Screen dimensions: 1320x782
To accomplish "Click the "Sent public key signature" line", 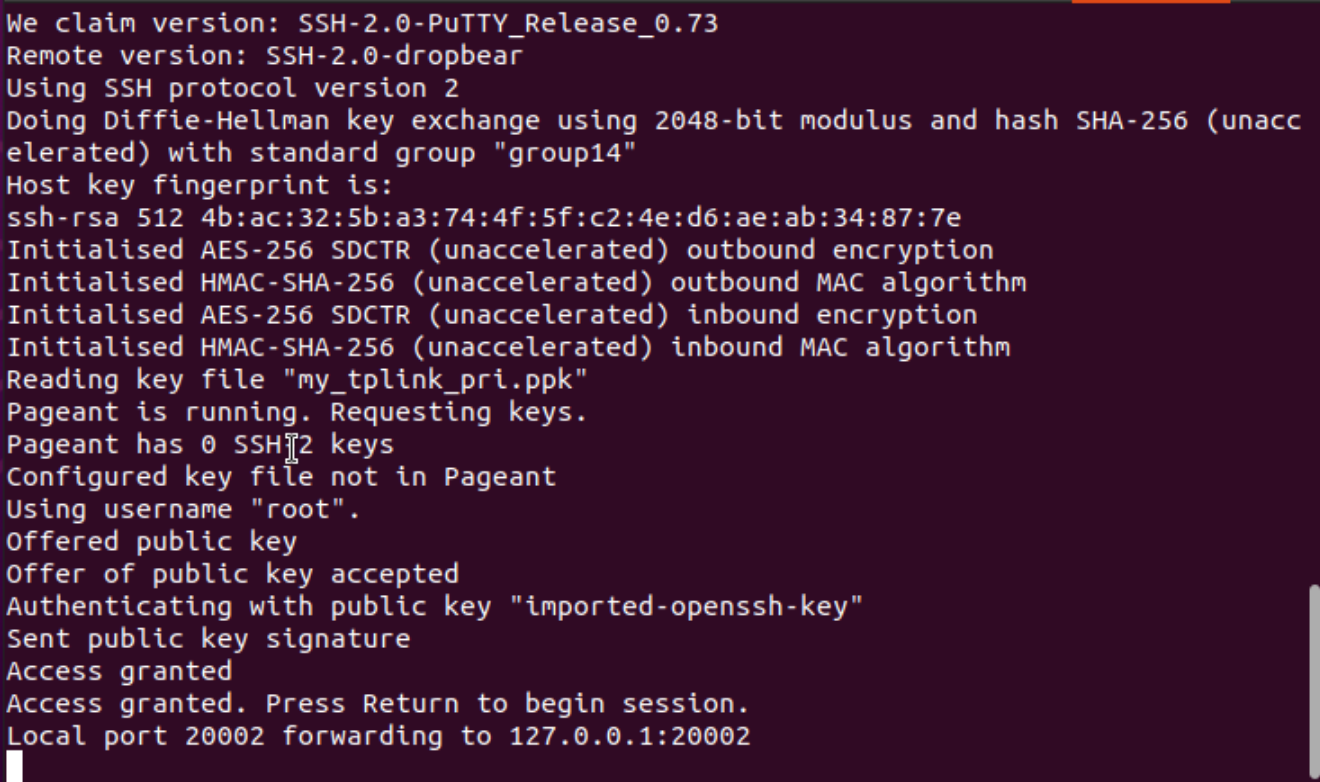I will (x=208, y=639).
